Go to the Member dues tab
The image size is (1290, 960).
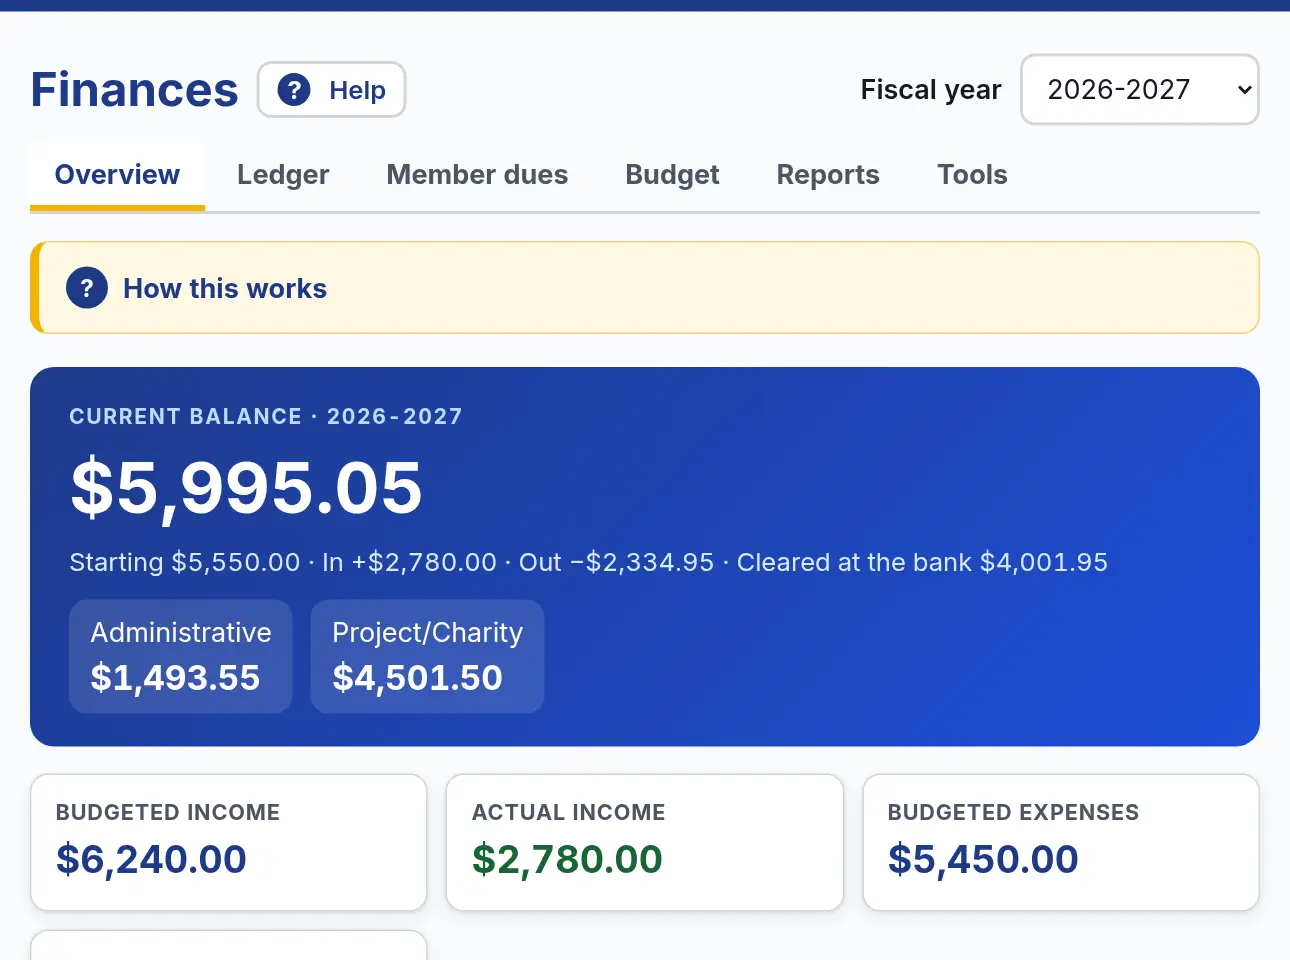[x=477, y=175]
